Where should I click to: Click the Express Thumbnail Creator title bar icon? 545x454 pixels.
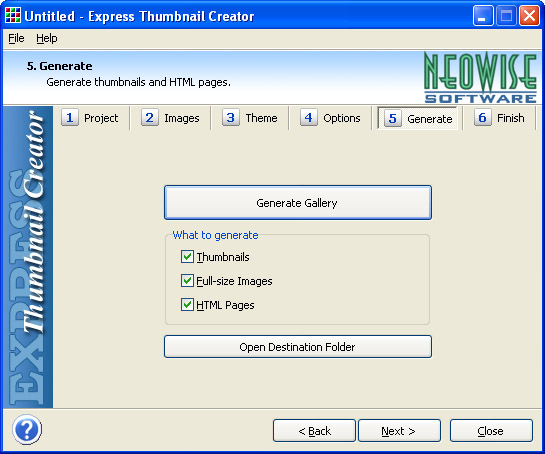(x=13, y=16)
